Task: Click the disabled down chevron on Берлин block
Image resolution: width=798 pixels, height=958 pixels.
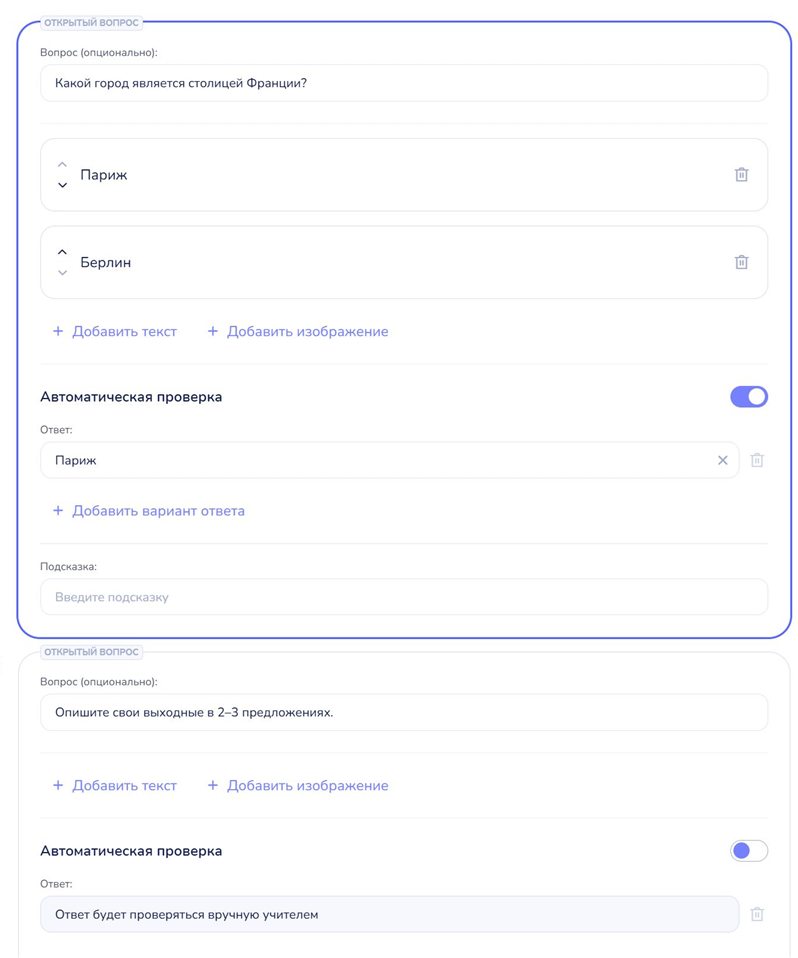Action: click(62, 272)
